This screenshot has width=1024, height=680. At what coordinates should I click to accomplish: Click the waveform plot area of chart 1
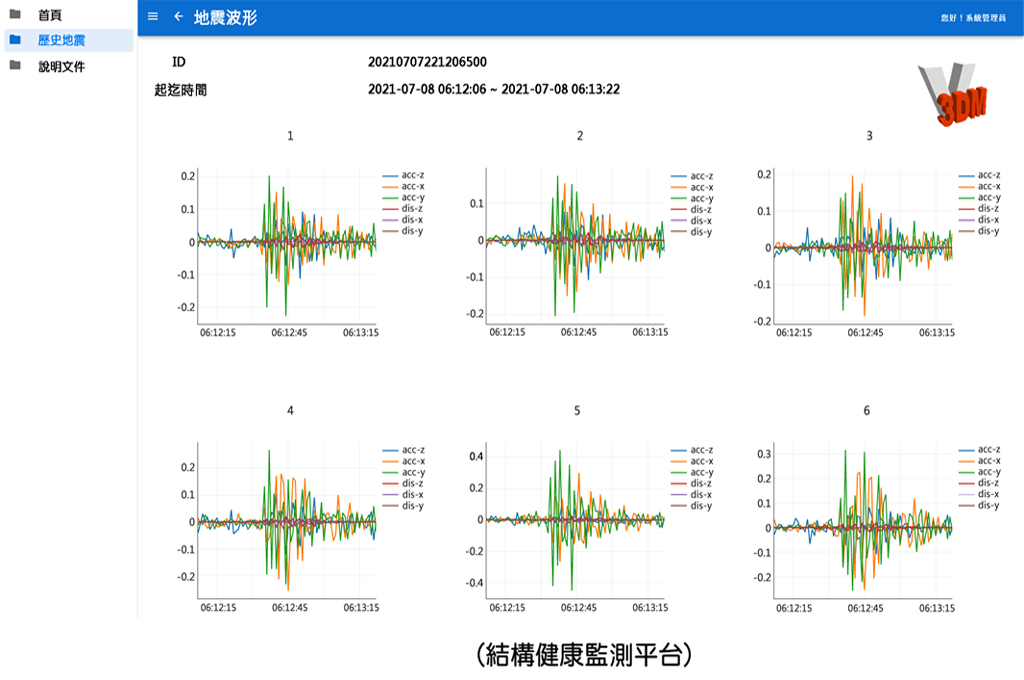[286, 245]
